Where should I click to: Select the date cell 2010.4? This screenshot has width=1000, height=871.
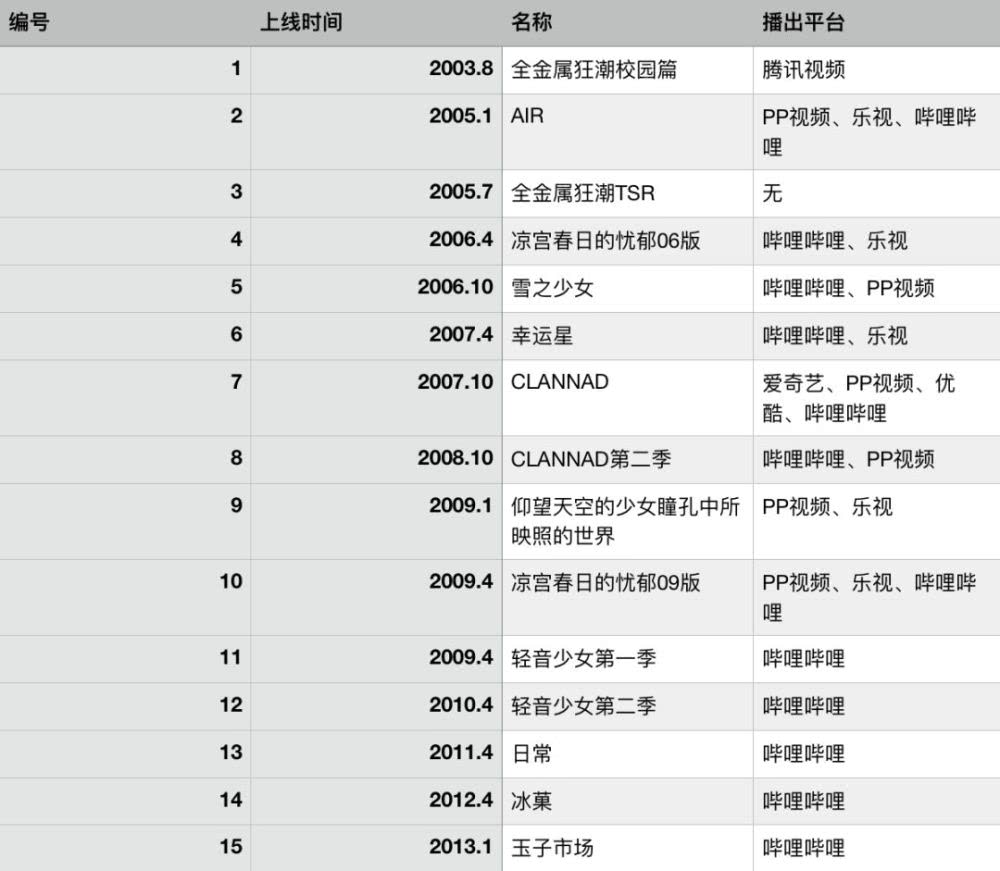point(376,706)
